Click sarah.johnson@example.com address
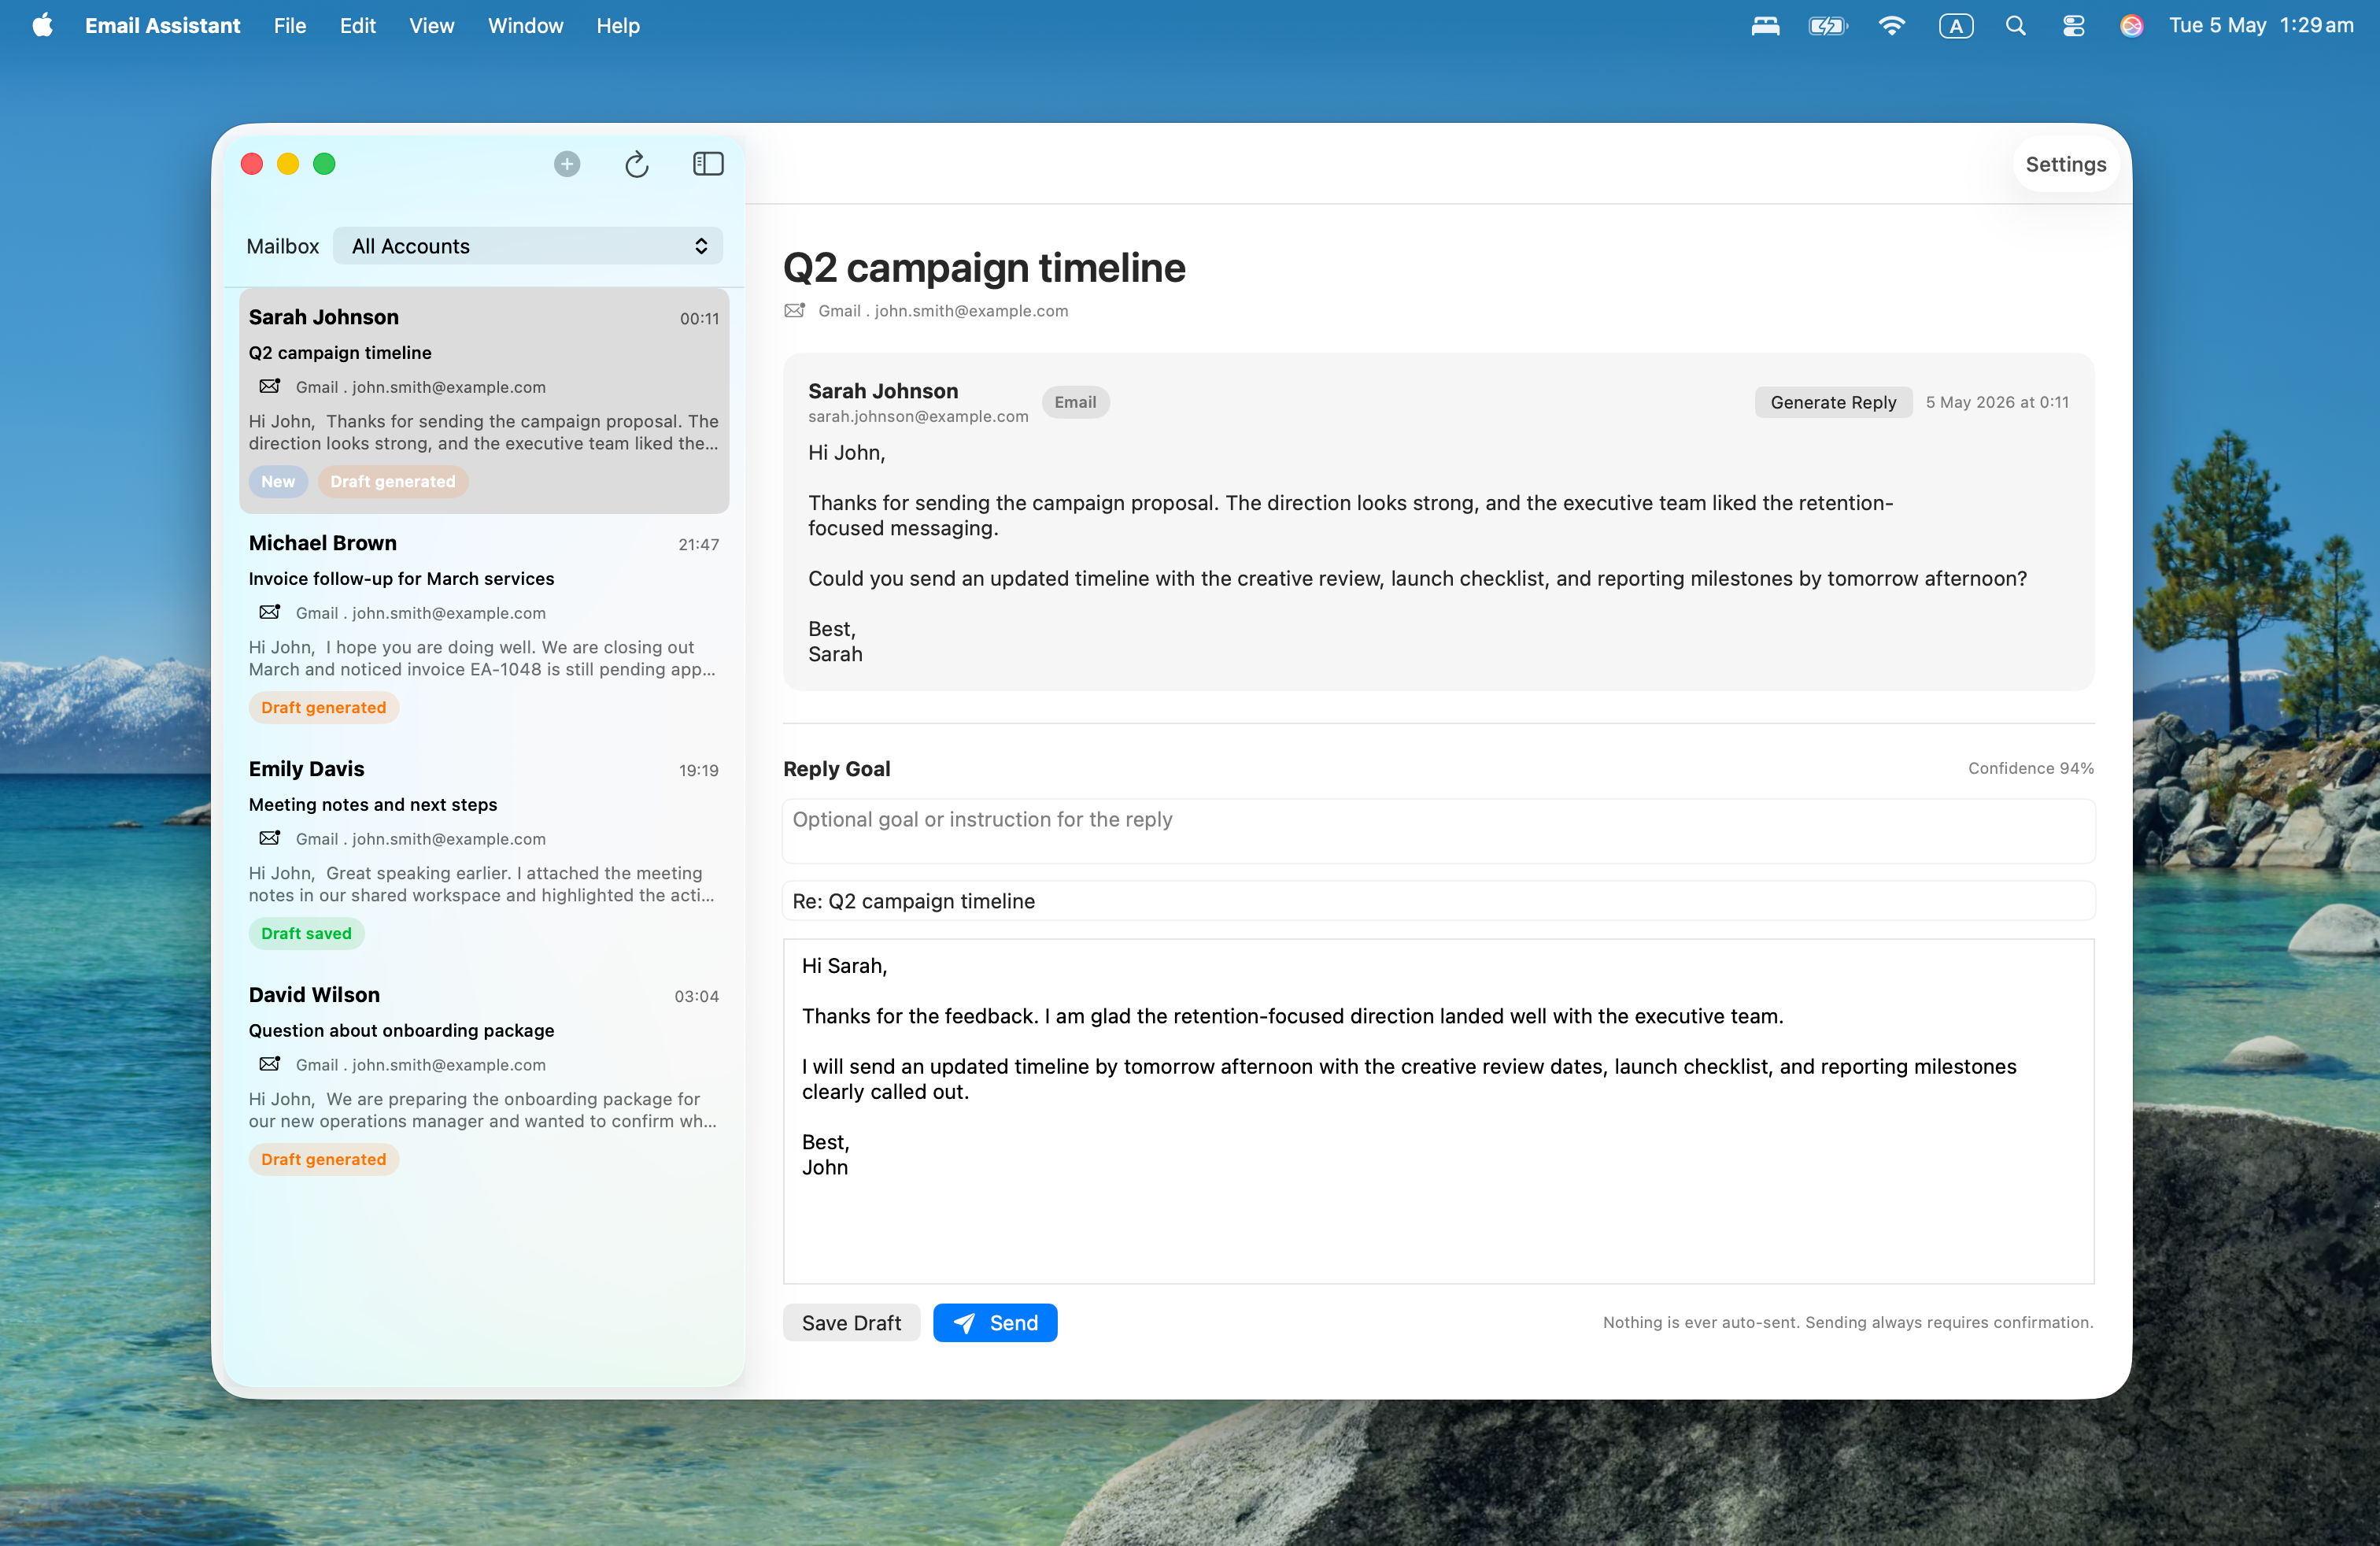This screenshot has height=1546, width=2380. pos(918,416)
